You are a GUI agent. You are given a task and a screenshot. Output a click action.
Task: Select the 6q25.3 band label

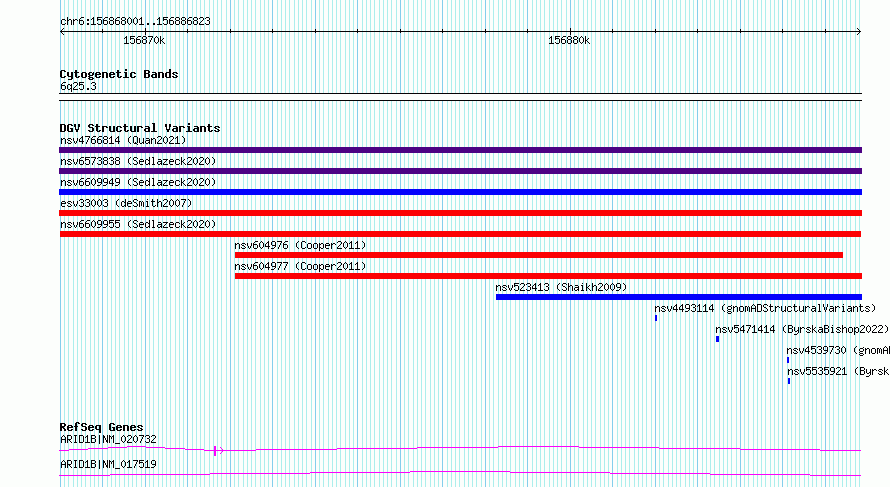(78, 86)
